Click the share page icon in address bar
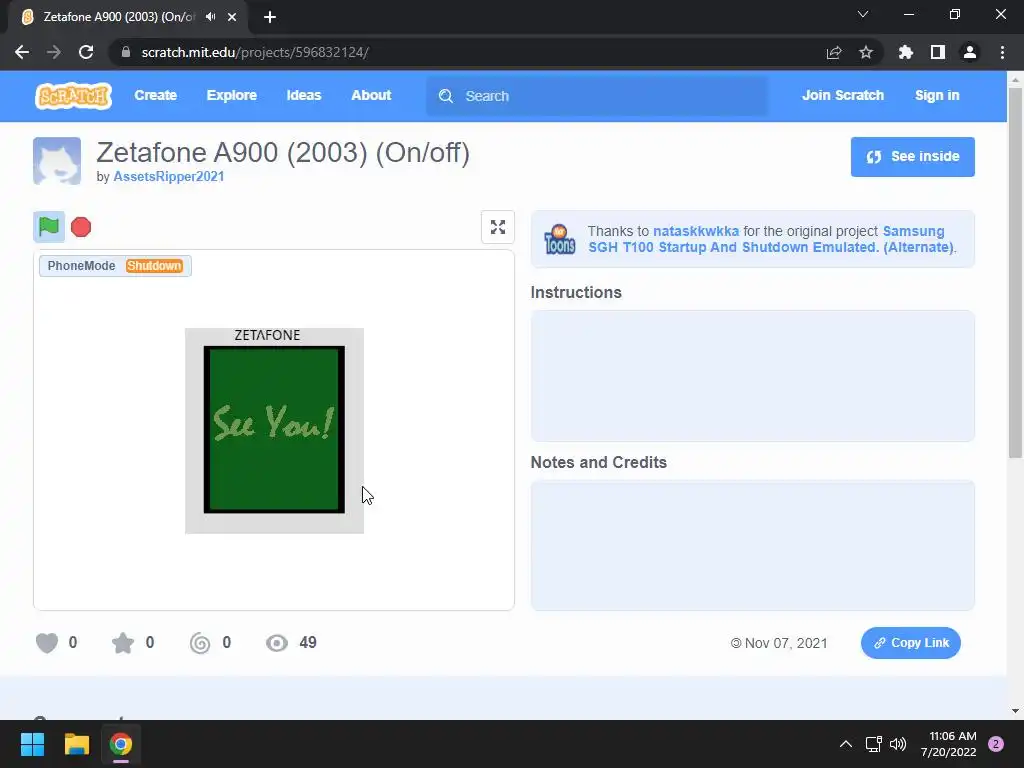 pyautogui.click(x=834, y=52)
